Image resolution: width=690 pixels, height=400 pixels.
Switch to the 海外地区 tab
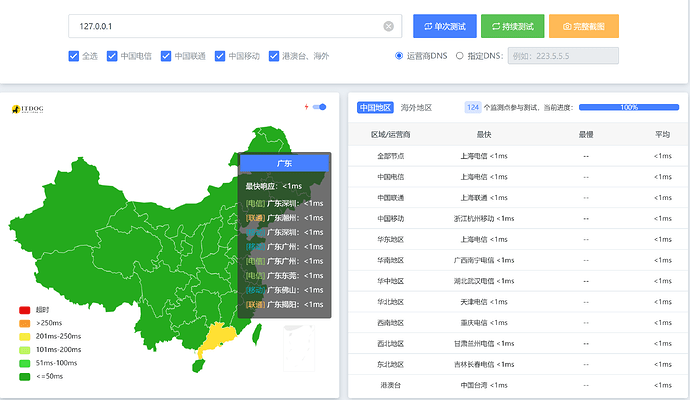pyautogui.click(x=416, y=107)
